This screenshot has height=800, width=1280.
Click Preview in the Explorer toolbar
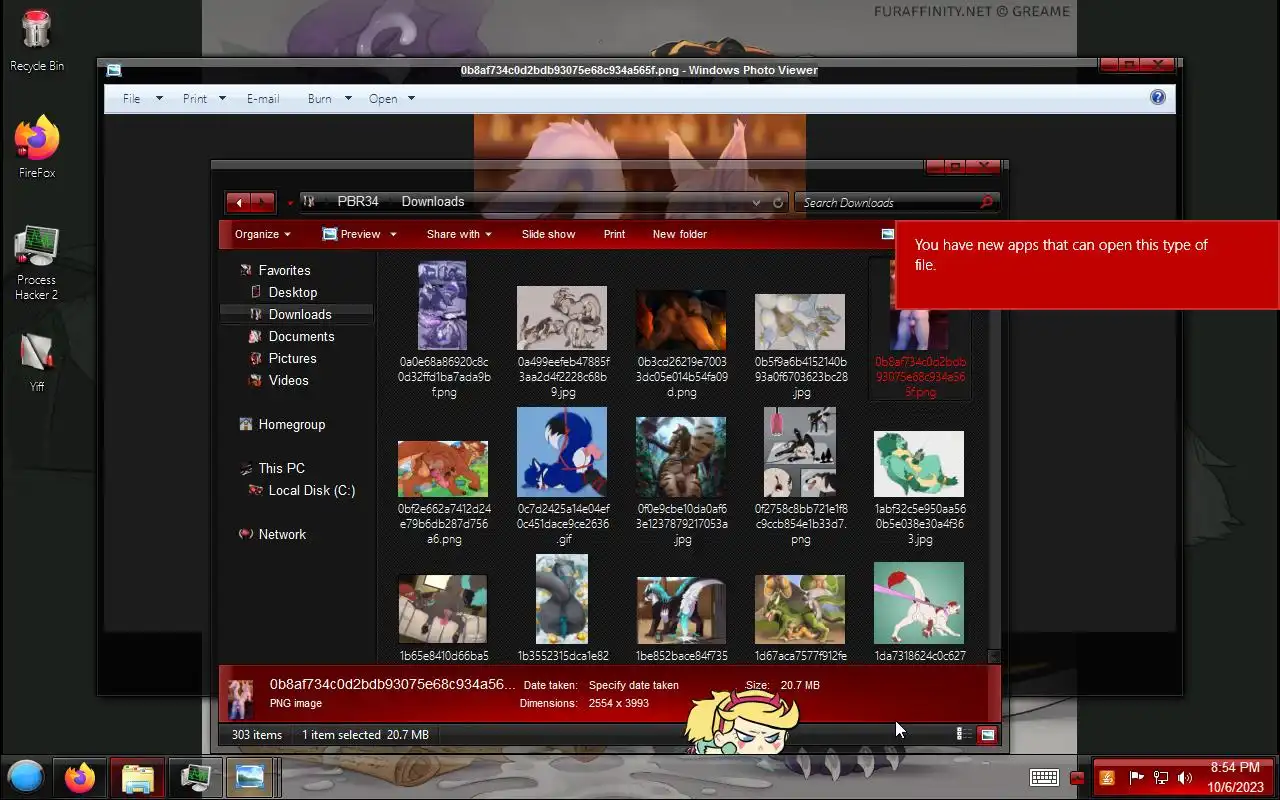tap(352, 234)
